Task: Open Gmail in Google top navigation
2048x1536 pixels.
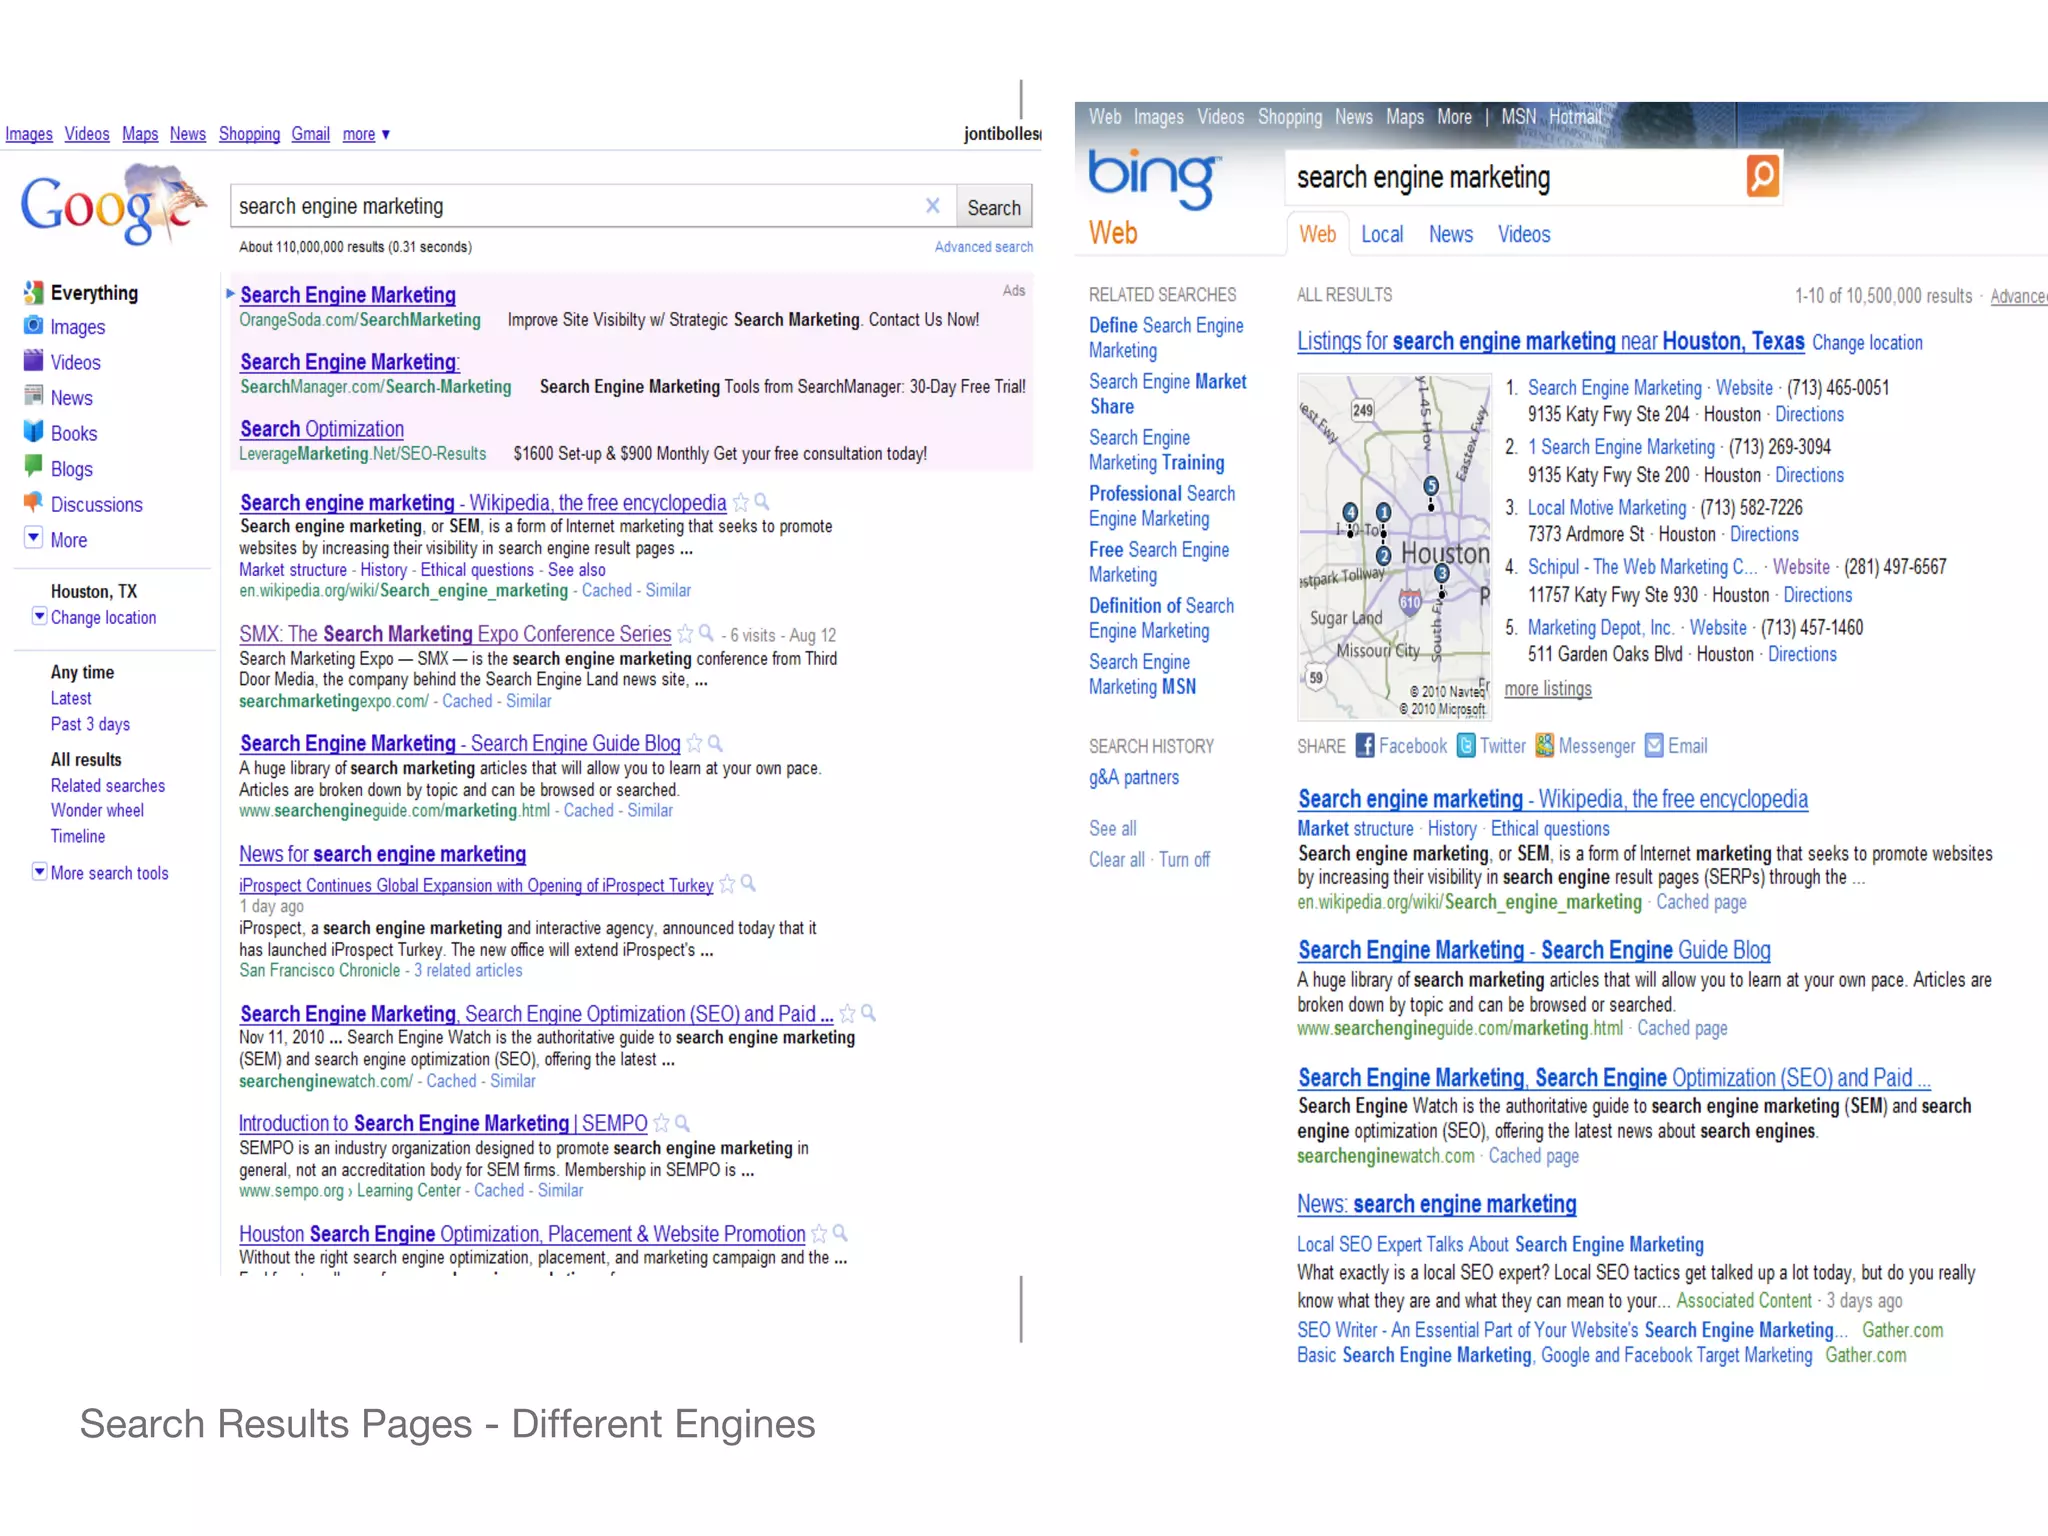Action: click(x=310, y=134)
